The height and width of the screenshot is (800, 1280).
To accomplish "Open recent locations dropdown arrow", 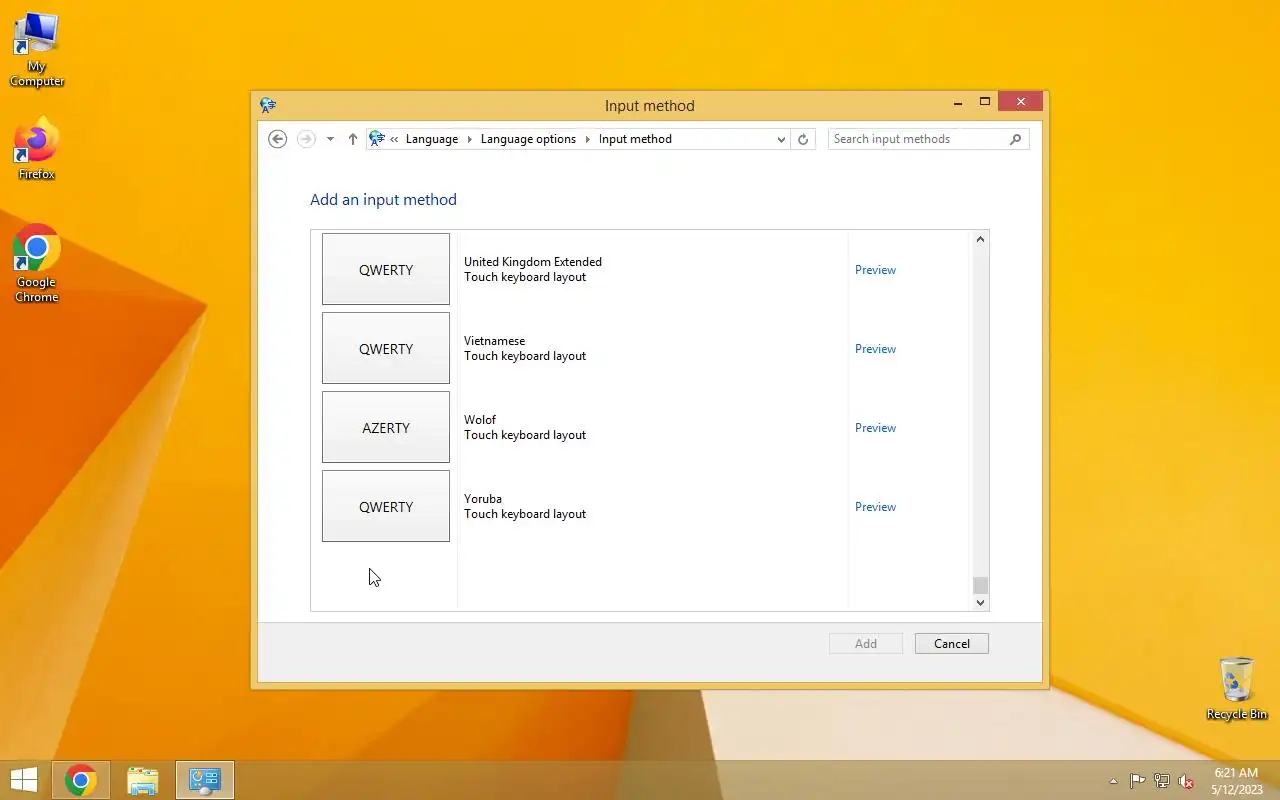I will (330, 139).
